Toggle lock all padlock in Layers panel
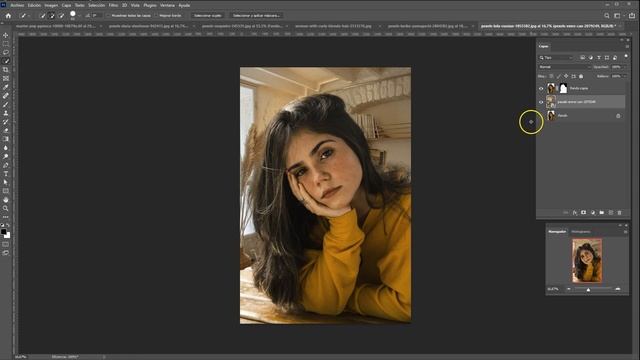 (x=581, y=76)
